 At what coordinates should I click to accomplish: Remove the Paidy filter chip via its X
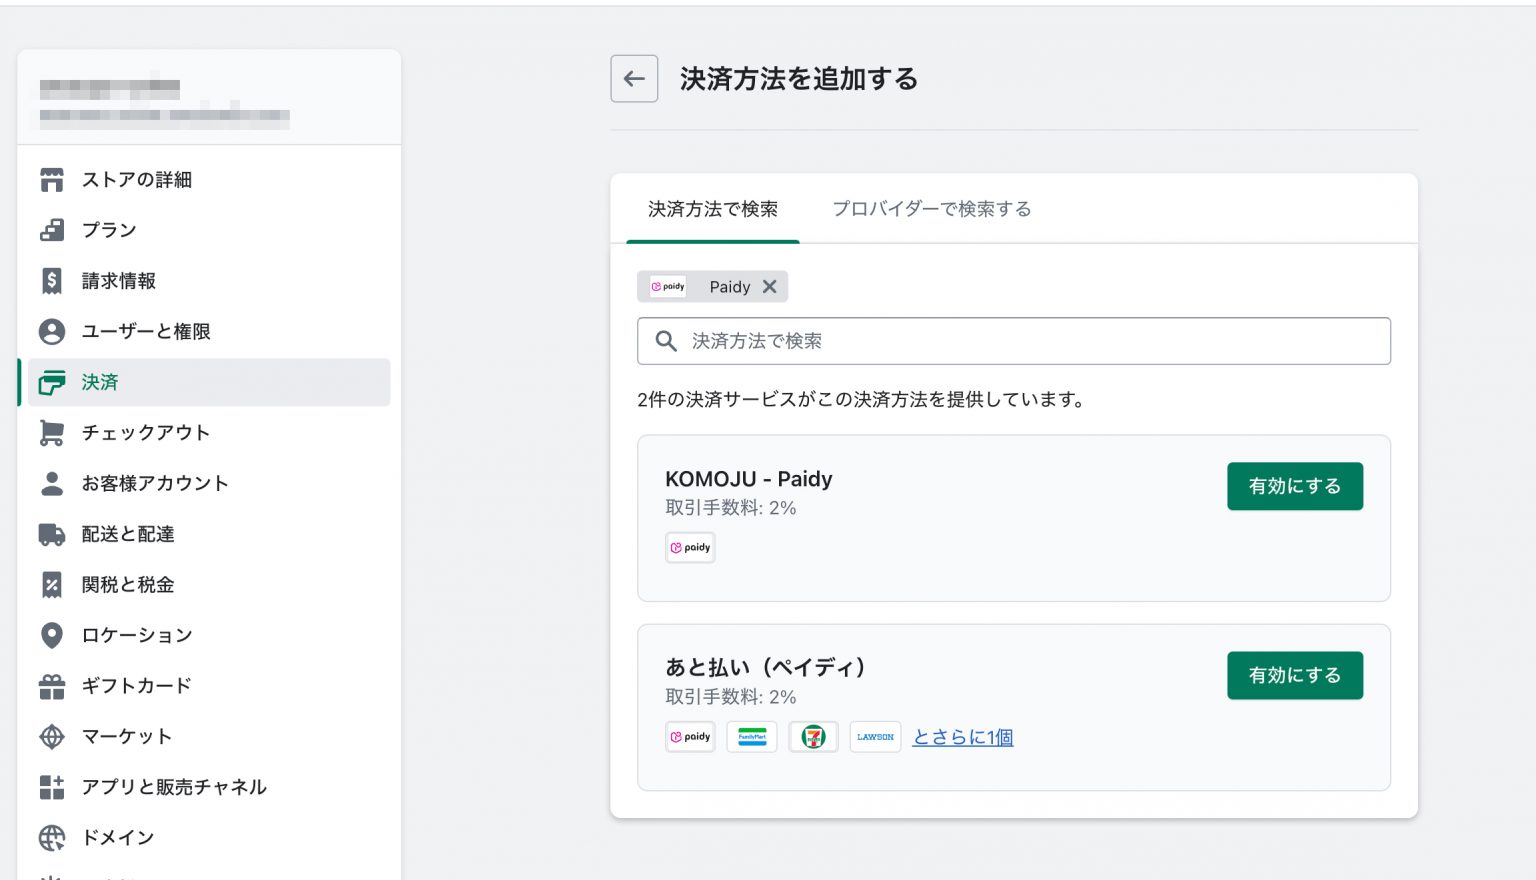click(x=769, y=287)
